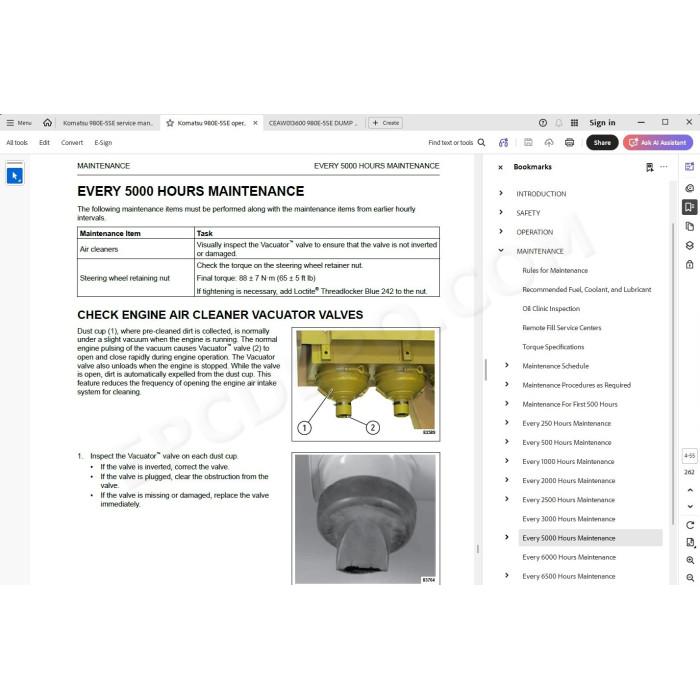The image size is (700, 700).
Task: Collapse the MAINTENANCE bookmark
Action: pos(501,250)
